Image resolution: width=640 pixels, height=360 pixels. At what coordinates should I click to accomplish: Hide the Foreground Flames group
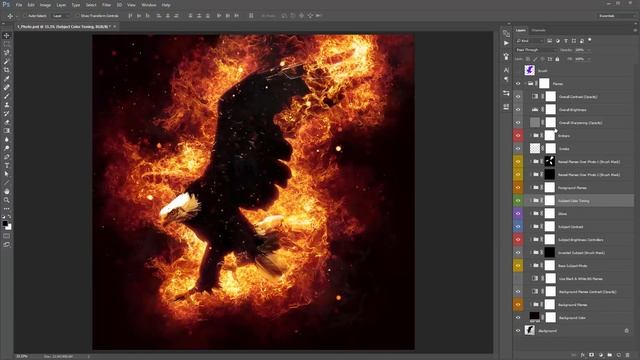point(518,187)
